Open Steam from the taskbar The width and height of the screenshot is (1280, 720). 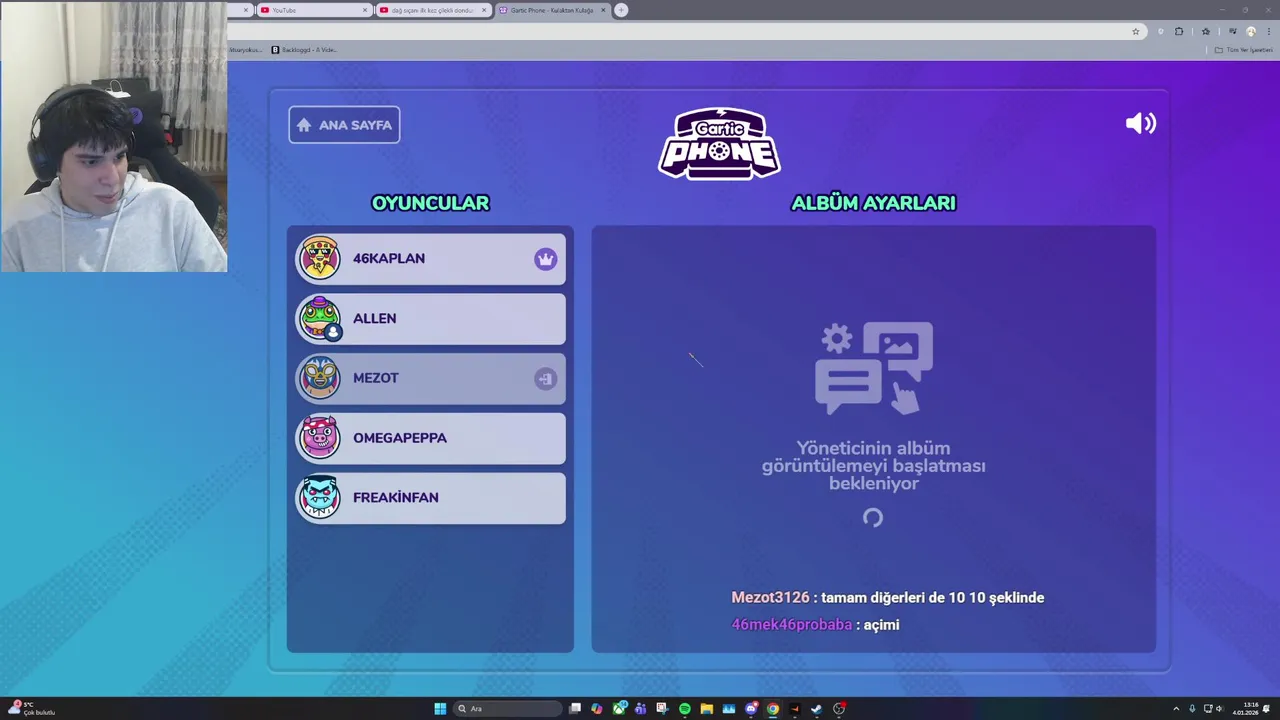click(x=816, y=709)
